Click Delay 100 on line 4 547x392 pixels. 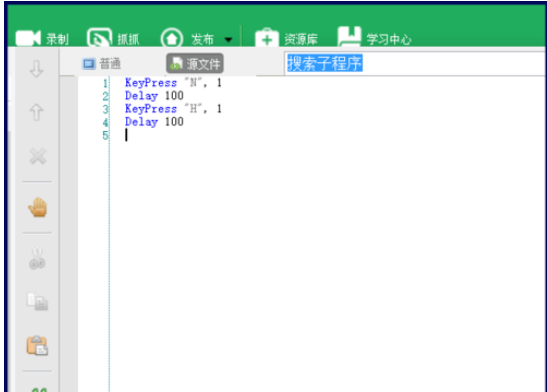tap(154, 122)
